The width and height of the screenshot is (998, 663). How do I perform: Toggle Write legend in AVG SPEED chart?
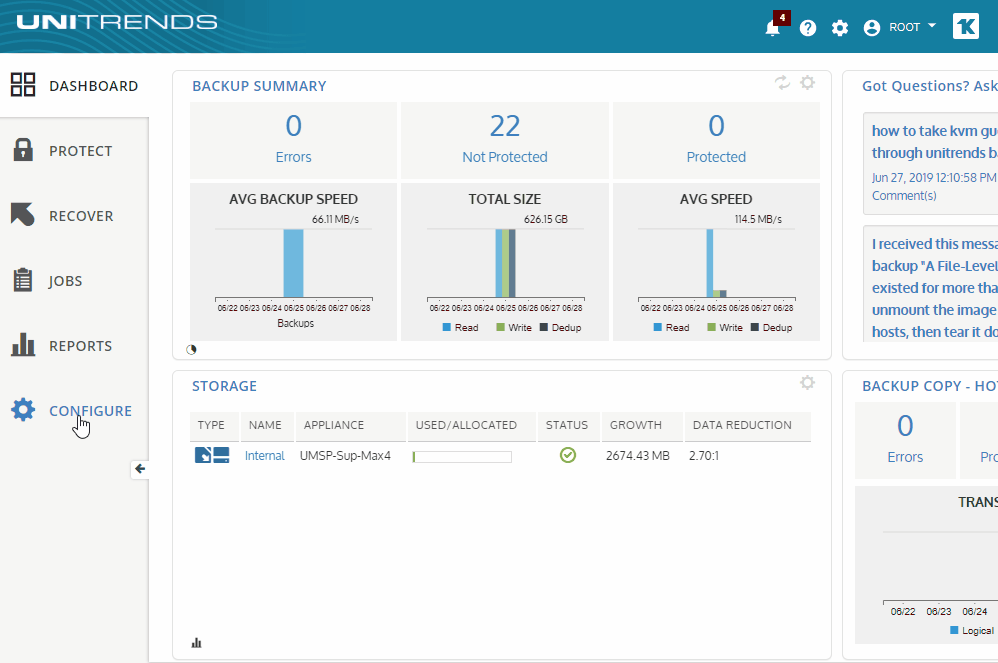click(725, 328)
